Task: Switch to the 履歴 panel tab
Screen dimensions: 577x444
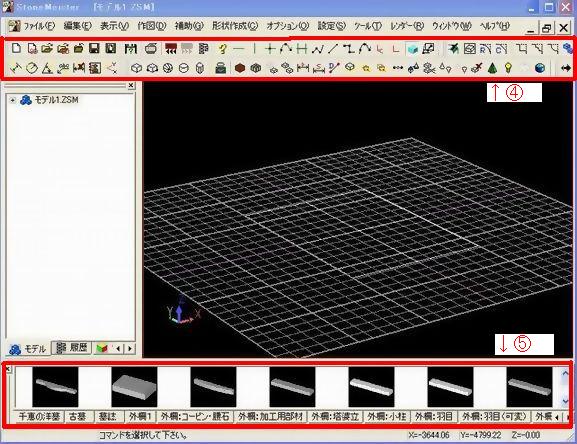Action: 72,347
